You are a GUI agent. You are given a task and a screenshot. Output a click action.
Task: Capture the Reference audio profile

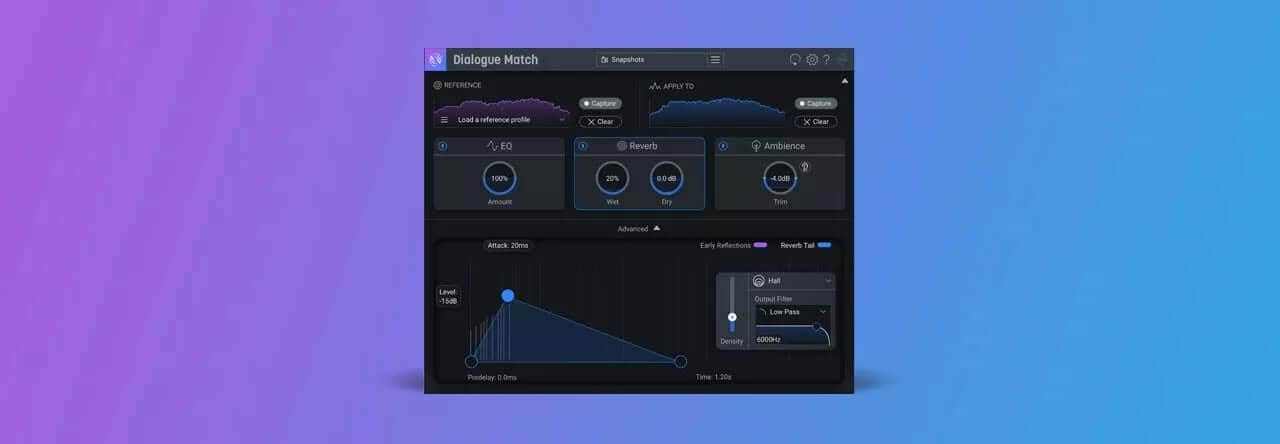600,103
